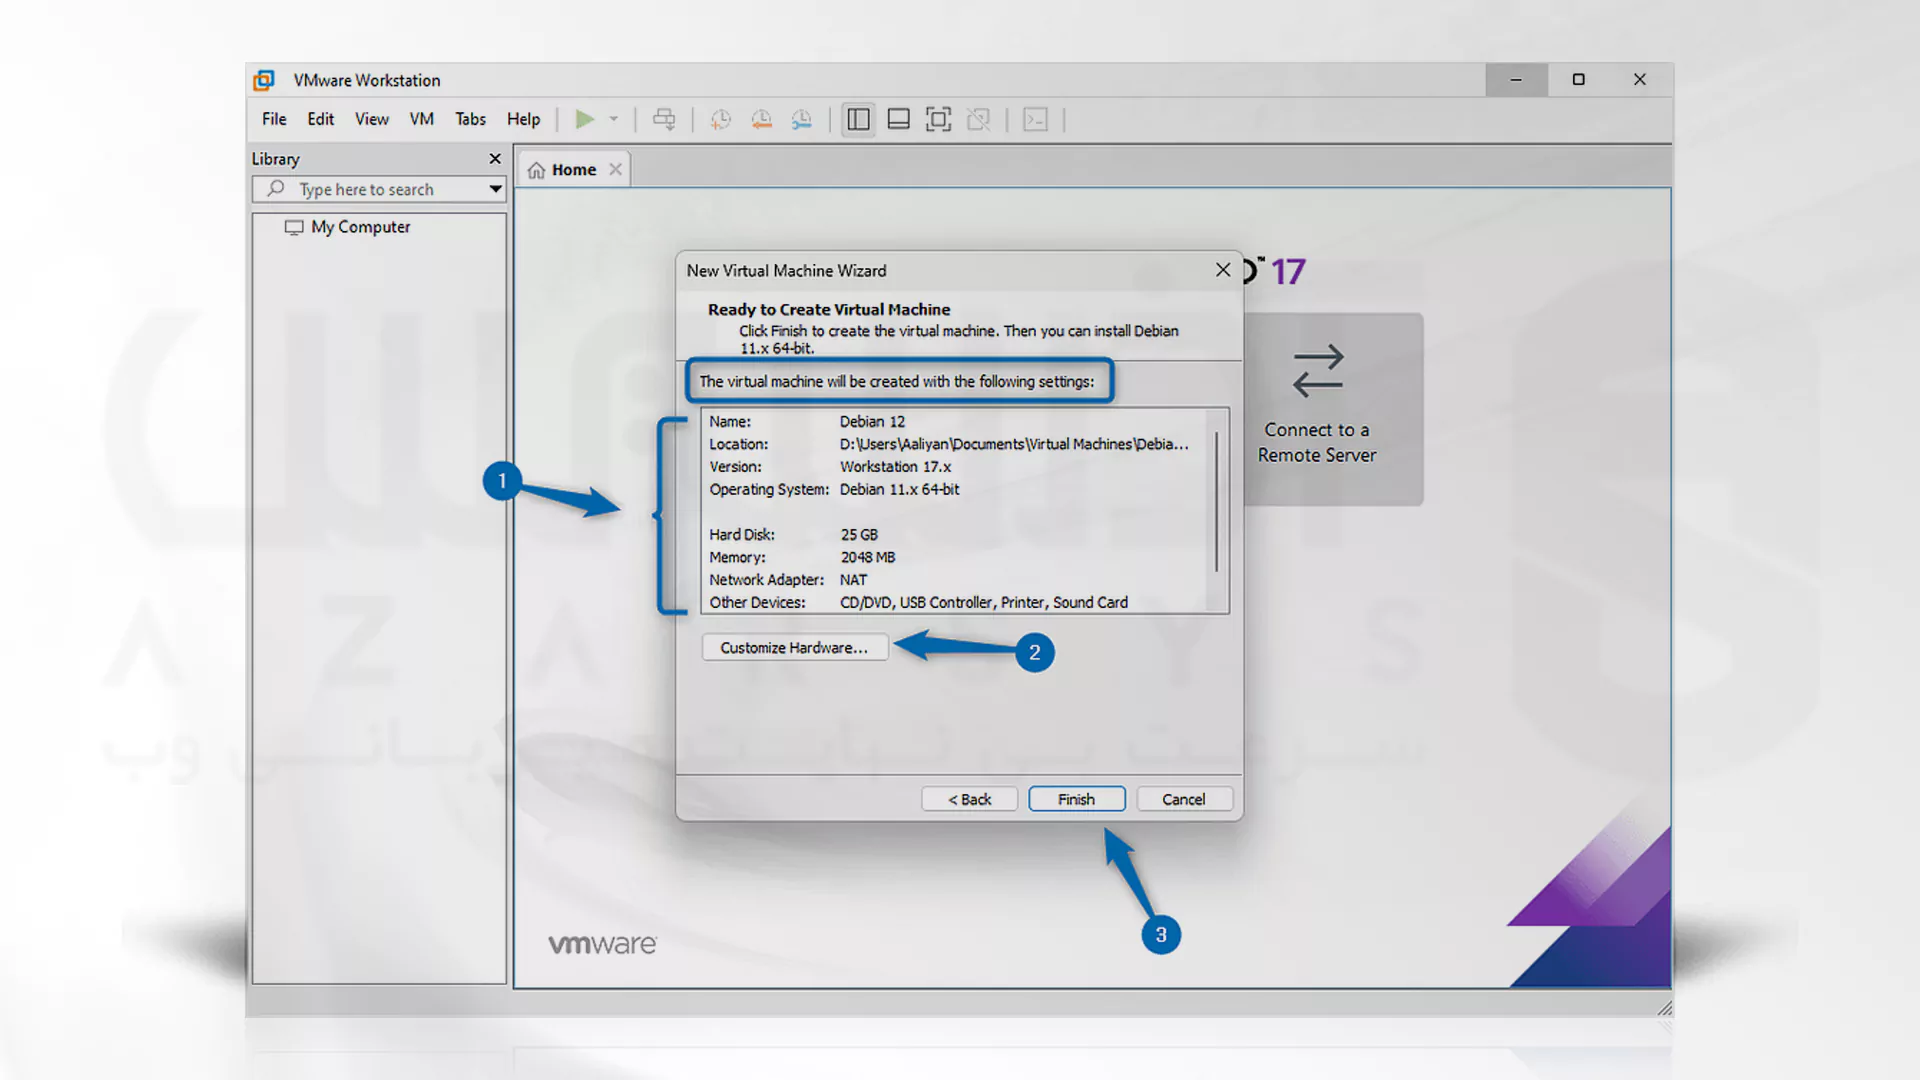Click the full screen view icon

[x=938, y=119]
